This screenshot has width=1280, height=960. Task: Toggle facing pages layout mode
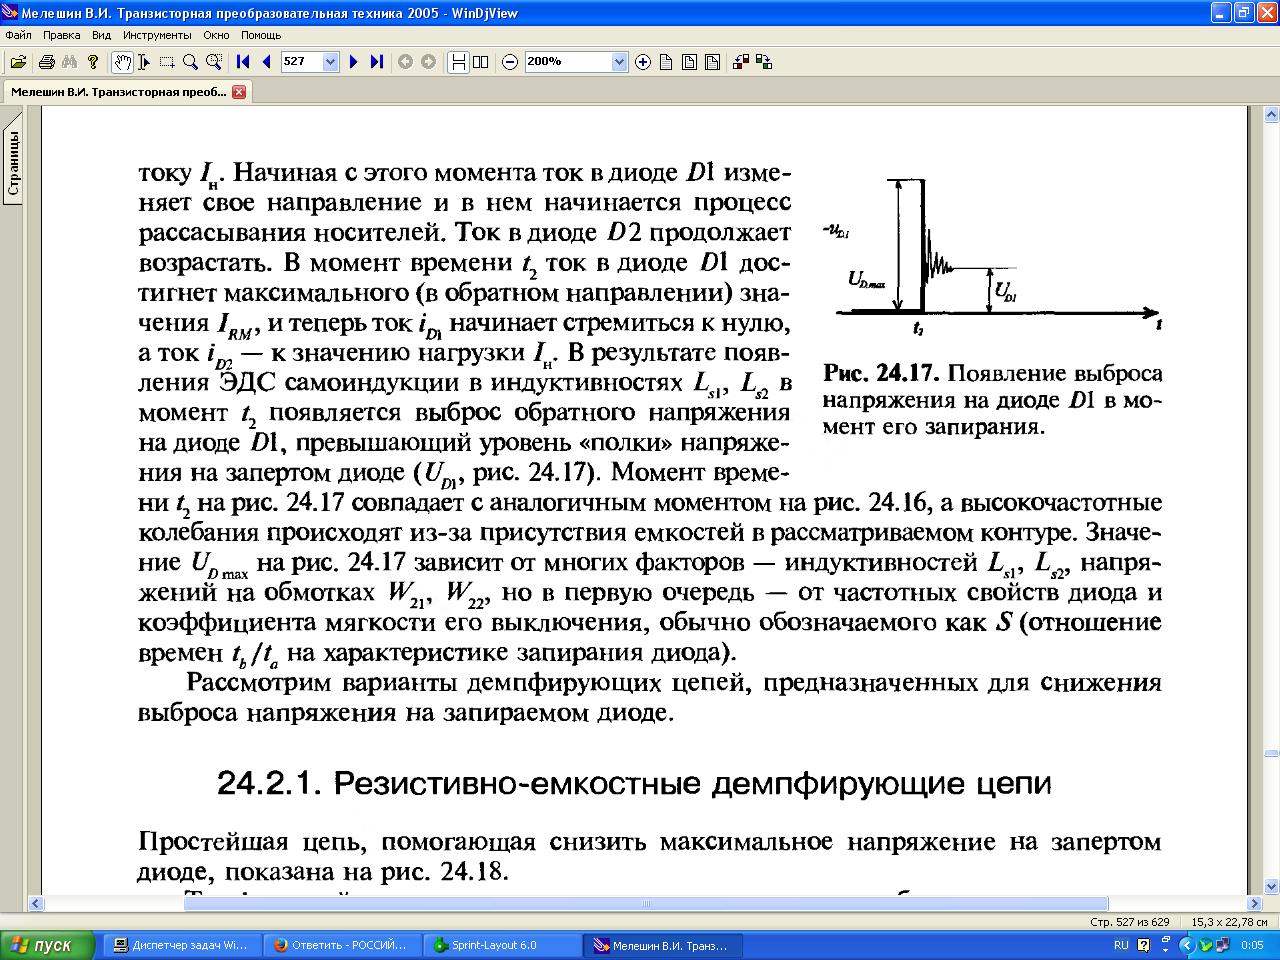click(481, 62)
